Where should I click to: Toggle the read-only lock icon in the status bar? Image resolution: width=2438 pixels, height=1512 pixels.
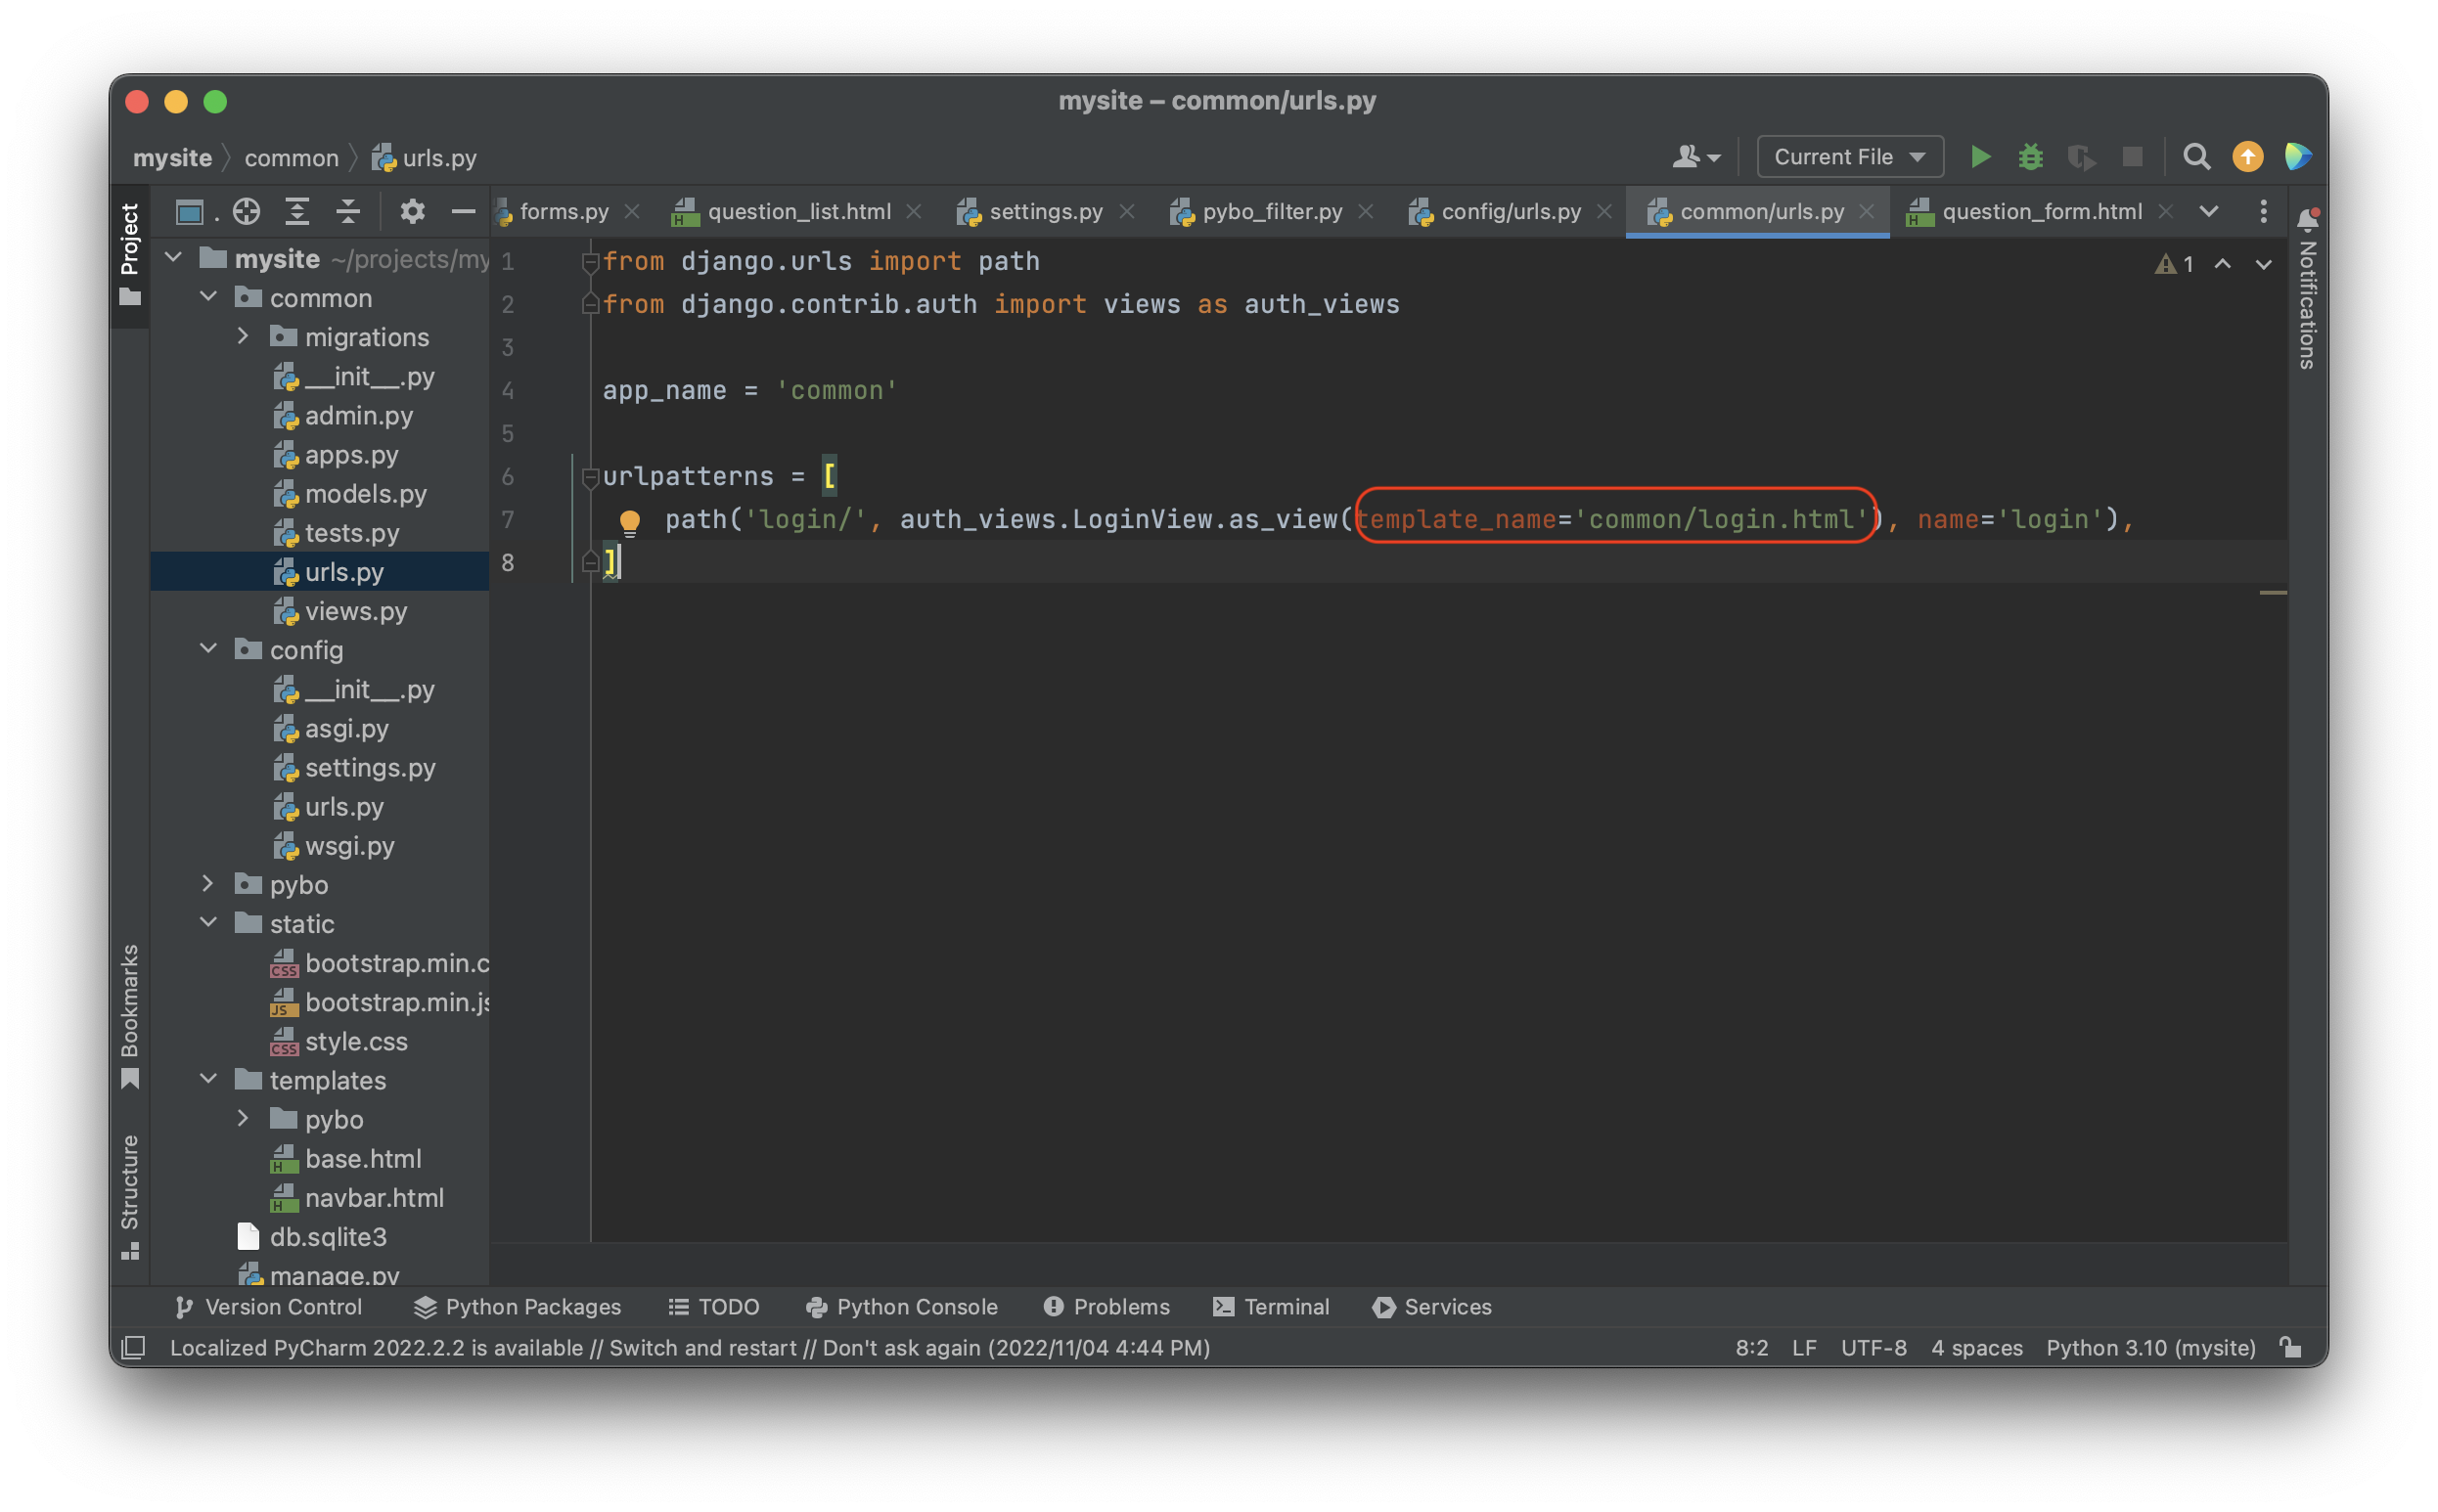point(2290,1347)
